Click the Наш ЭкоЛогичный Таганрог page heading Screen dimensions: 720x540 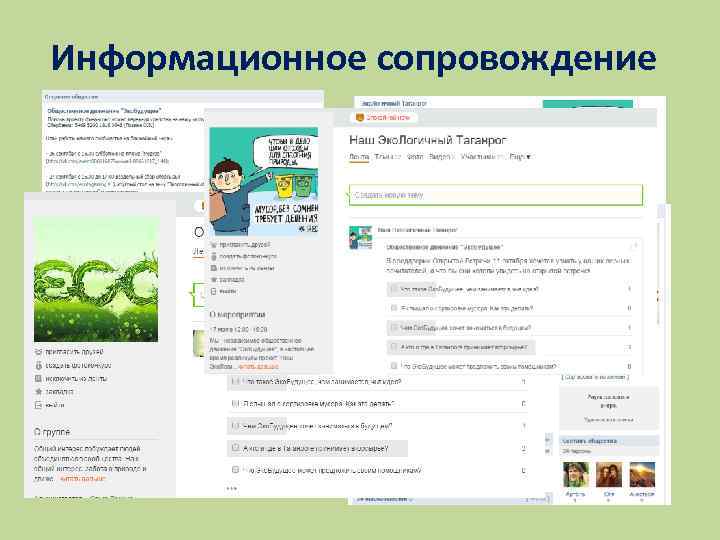point(428,140)
